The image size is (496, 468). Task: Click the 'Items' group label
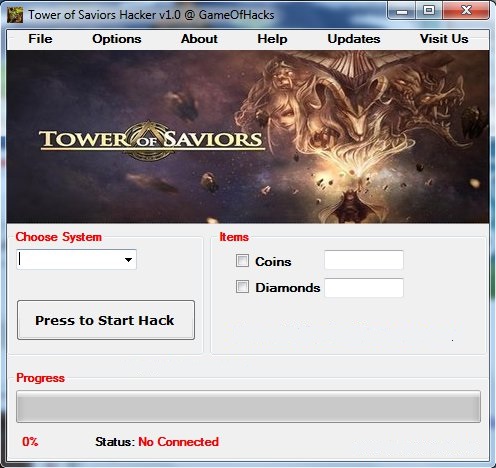234,237
